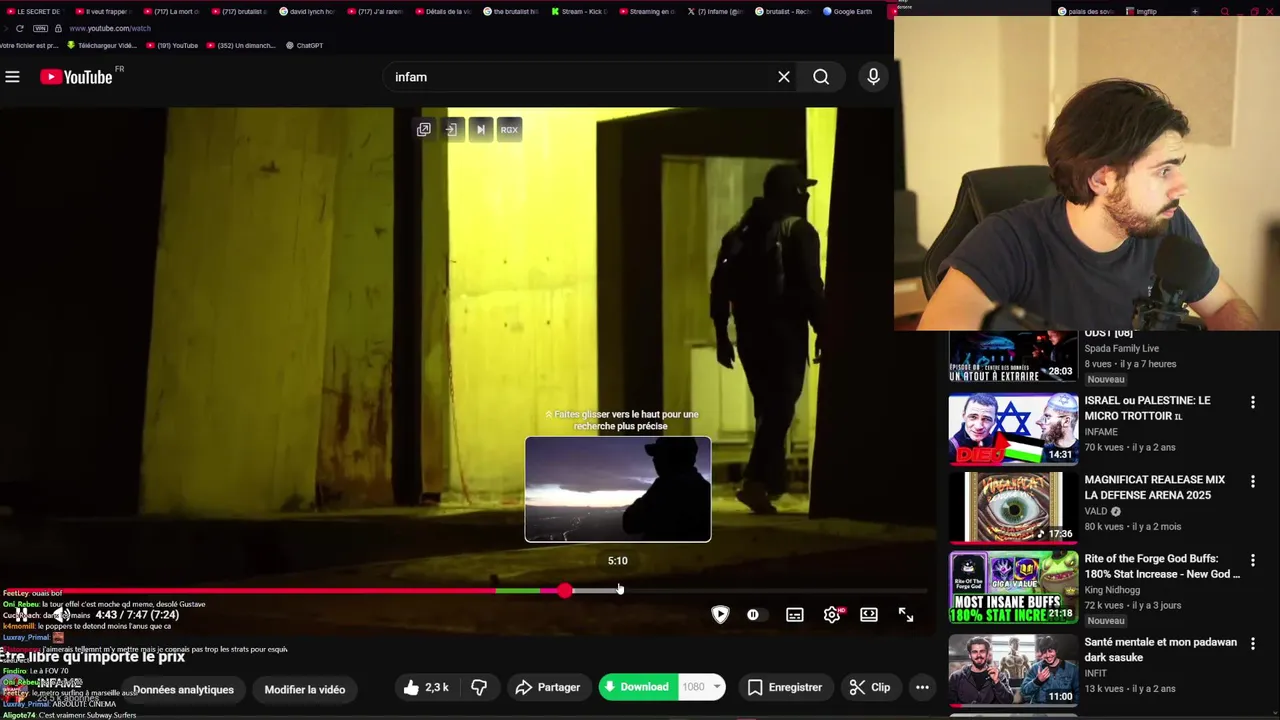
Task: Open the pop-out window overlay icon
Action: point(424,129)
